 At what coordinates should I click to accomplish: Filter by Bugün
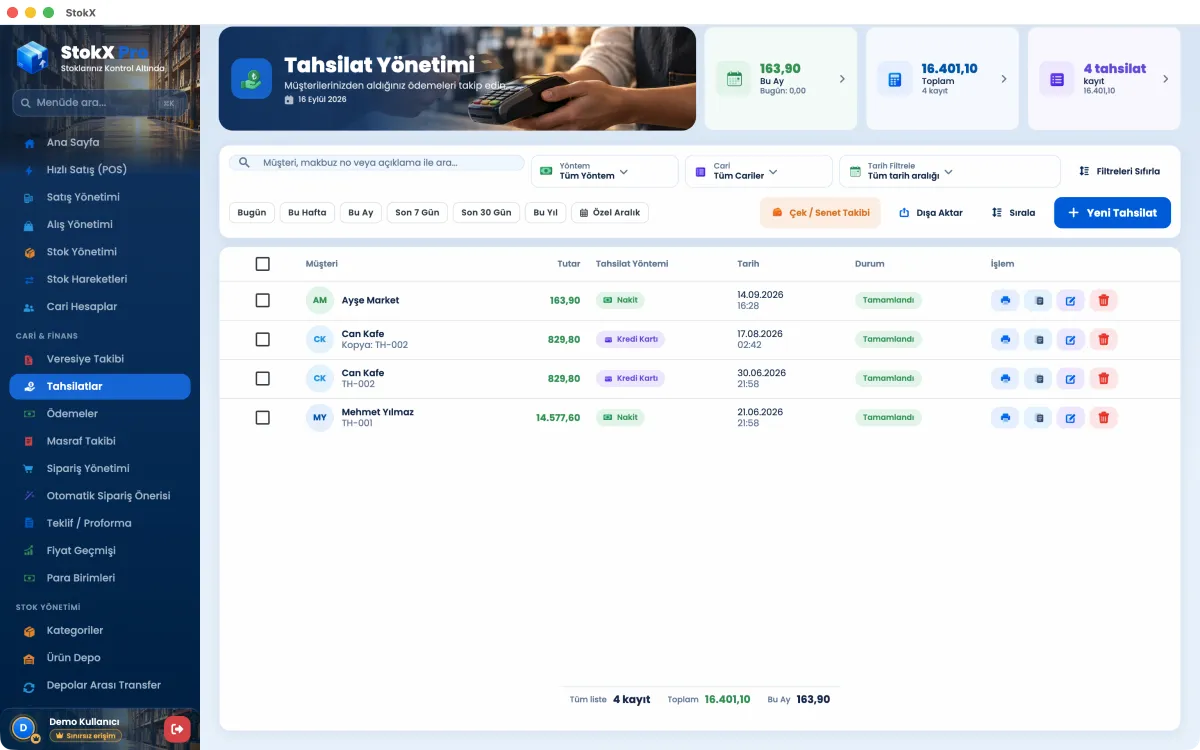pyautogui.click(x=252, y=213)
